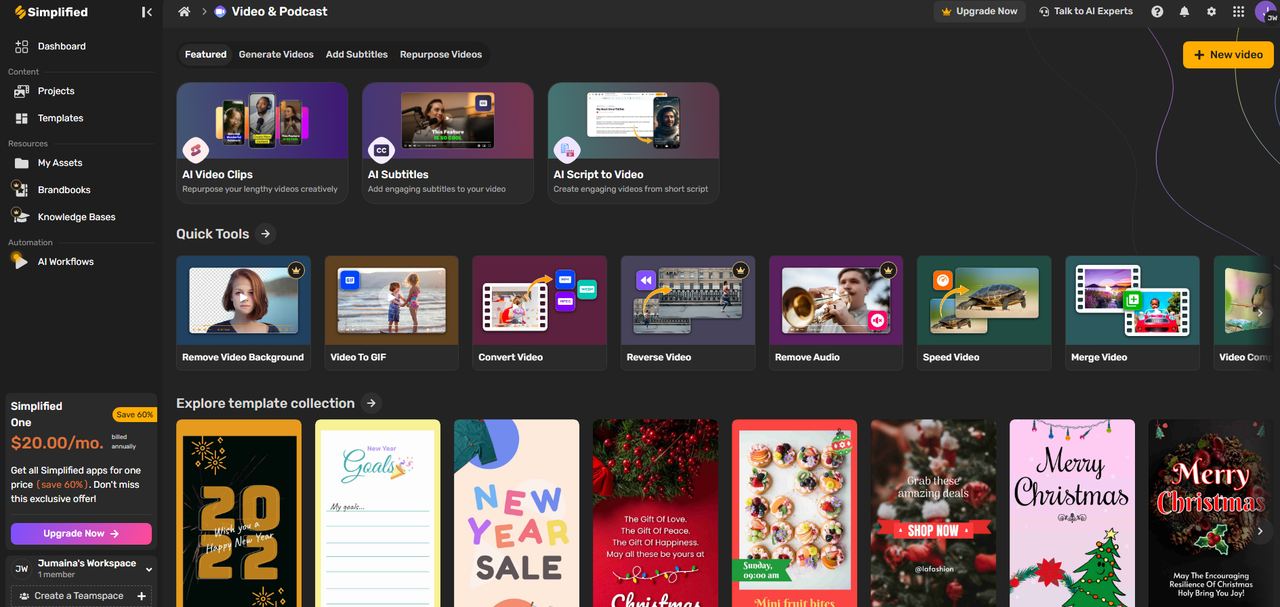Image resolution: width=1280 pixels, height=607 pixels.
Task: Open the Video To GIF tool
Action: point(392,313)
